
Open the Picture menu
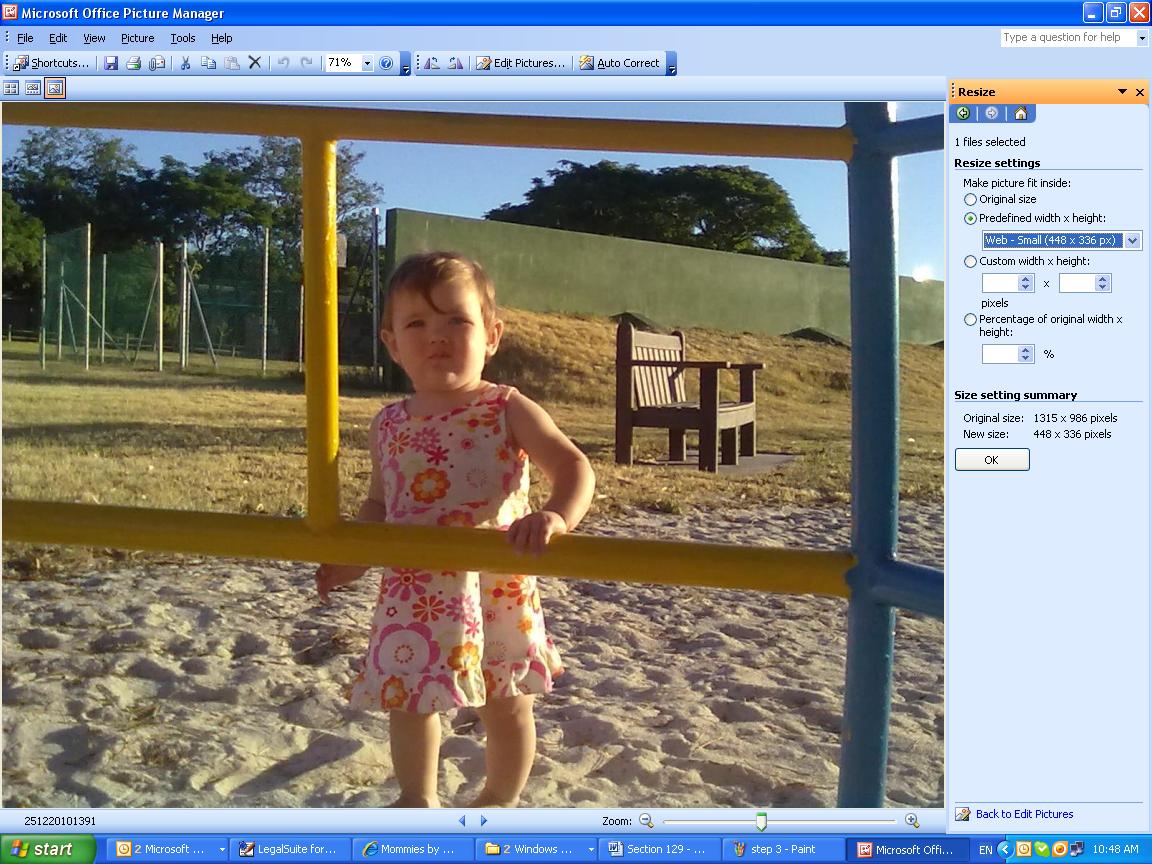point(137,38)
